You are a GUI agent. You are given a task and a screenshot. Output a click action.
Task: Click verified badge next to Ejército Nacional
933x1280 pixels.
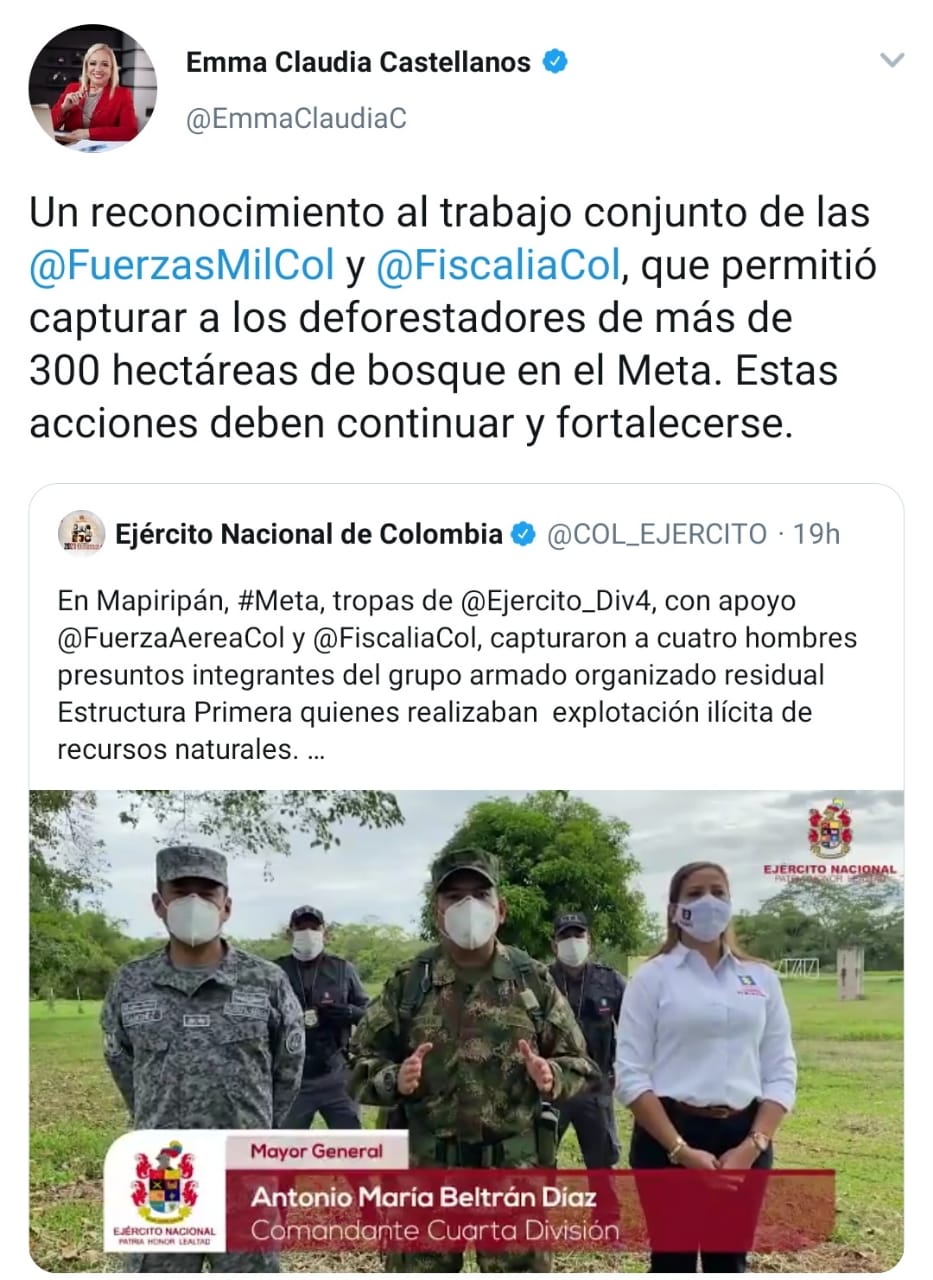[523, 535]
